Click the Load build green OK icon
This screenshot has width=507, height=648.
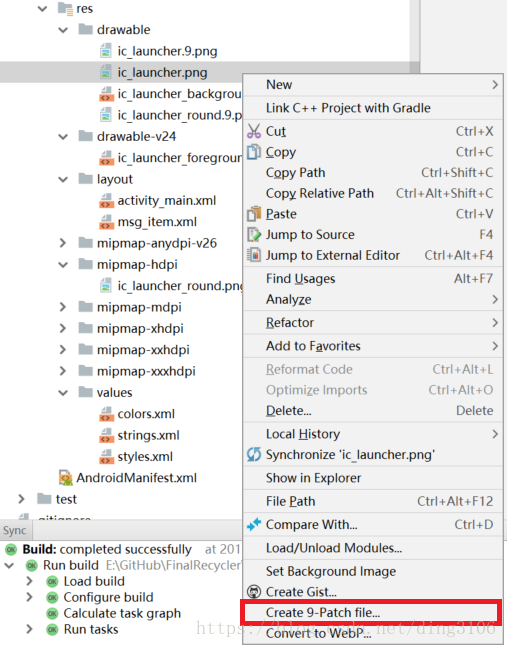tap(52, 581)
